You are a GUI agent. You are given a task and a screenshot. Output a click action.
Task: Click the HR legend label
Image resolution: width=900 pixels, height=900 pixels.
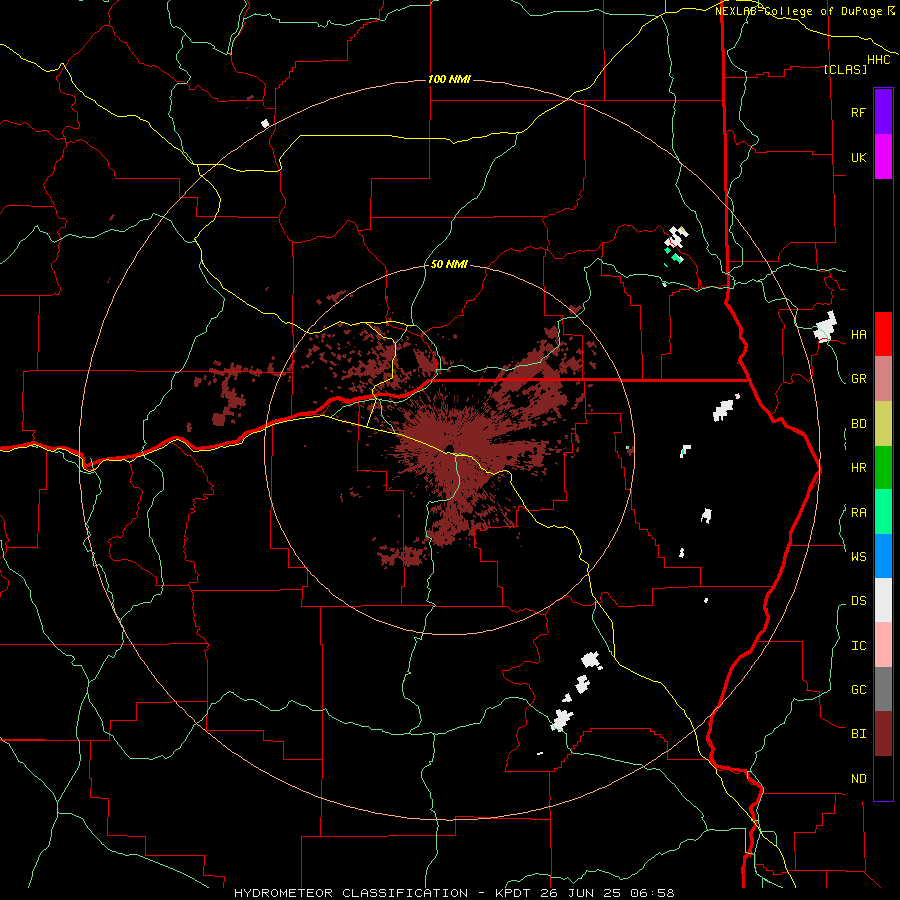(858, 468)
